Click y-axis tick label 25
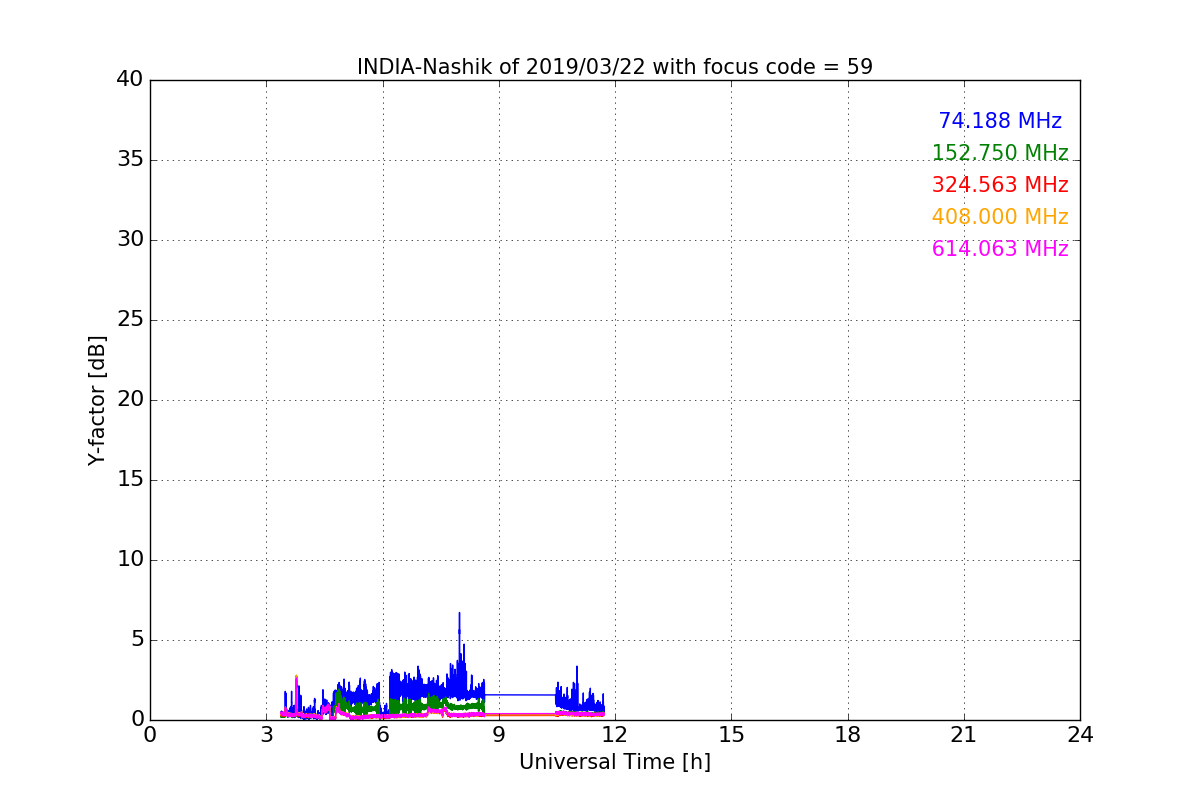1200x800 pixels. [x=130, y=320]
